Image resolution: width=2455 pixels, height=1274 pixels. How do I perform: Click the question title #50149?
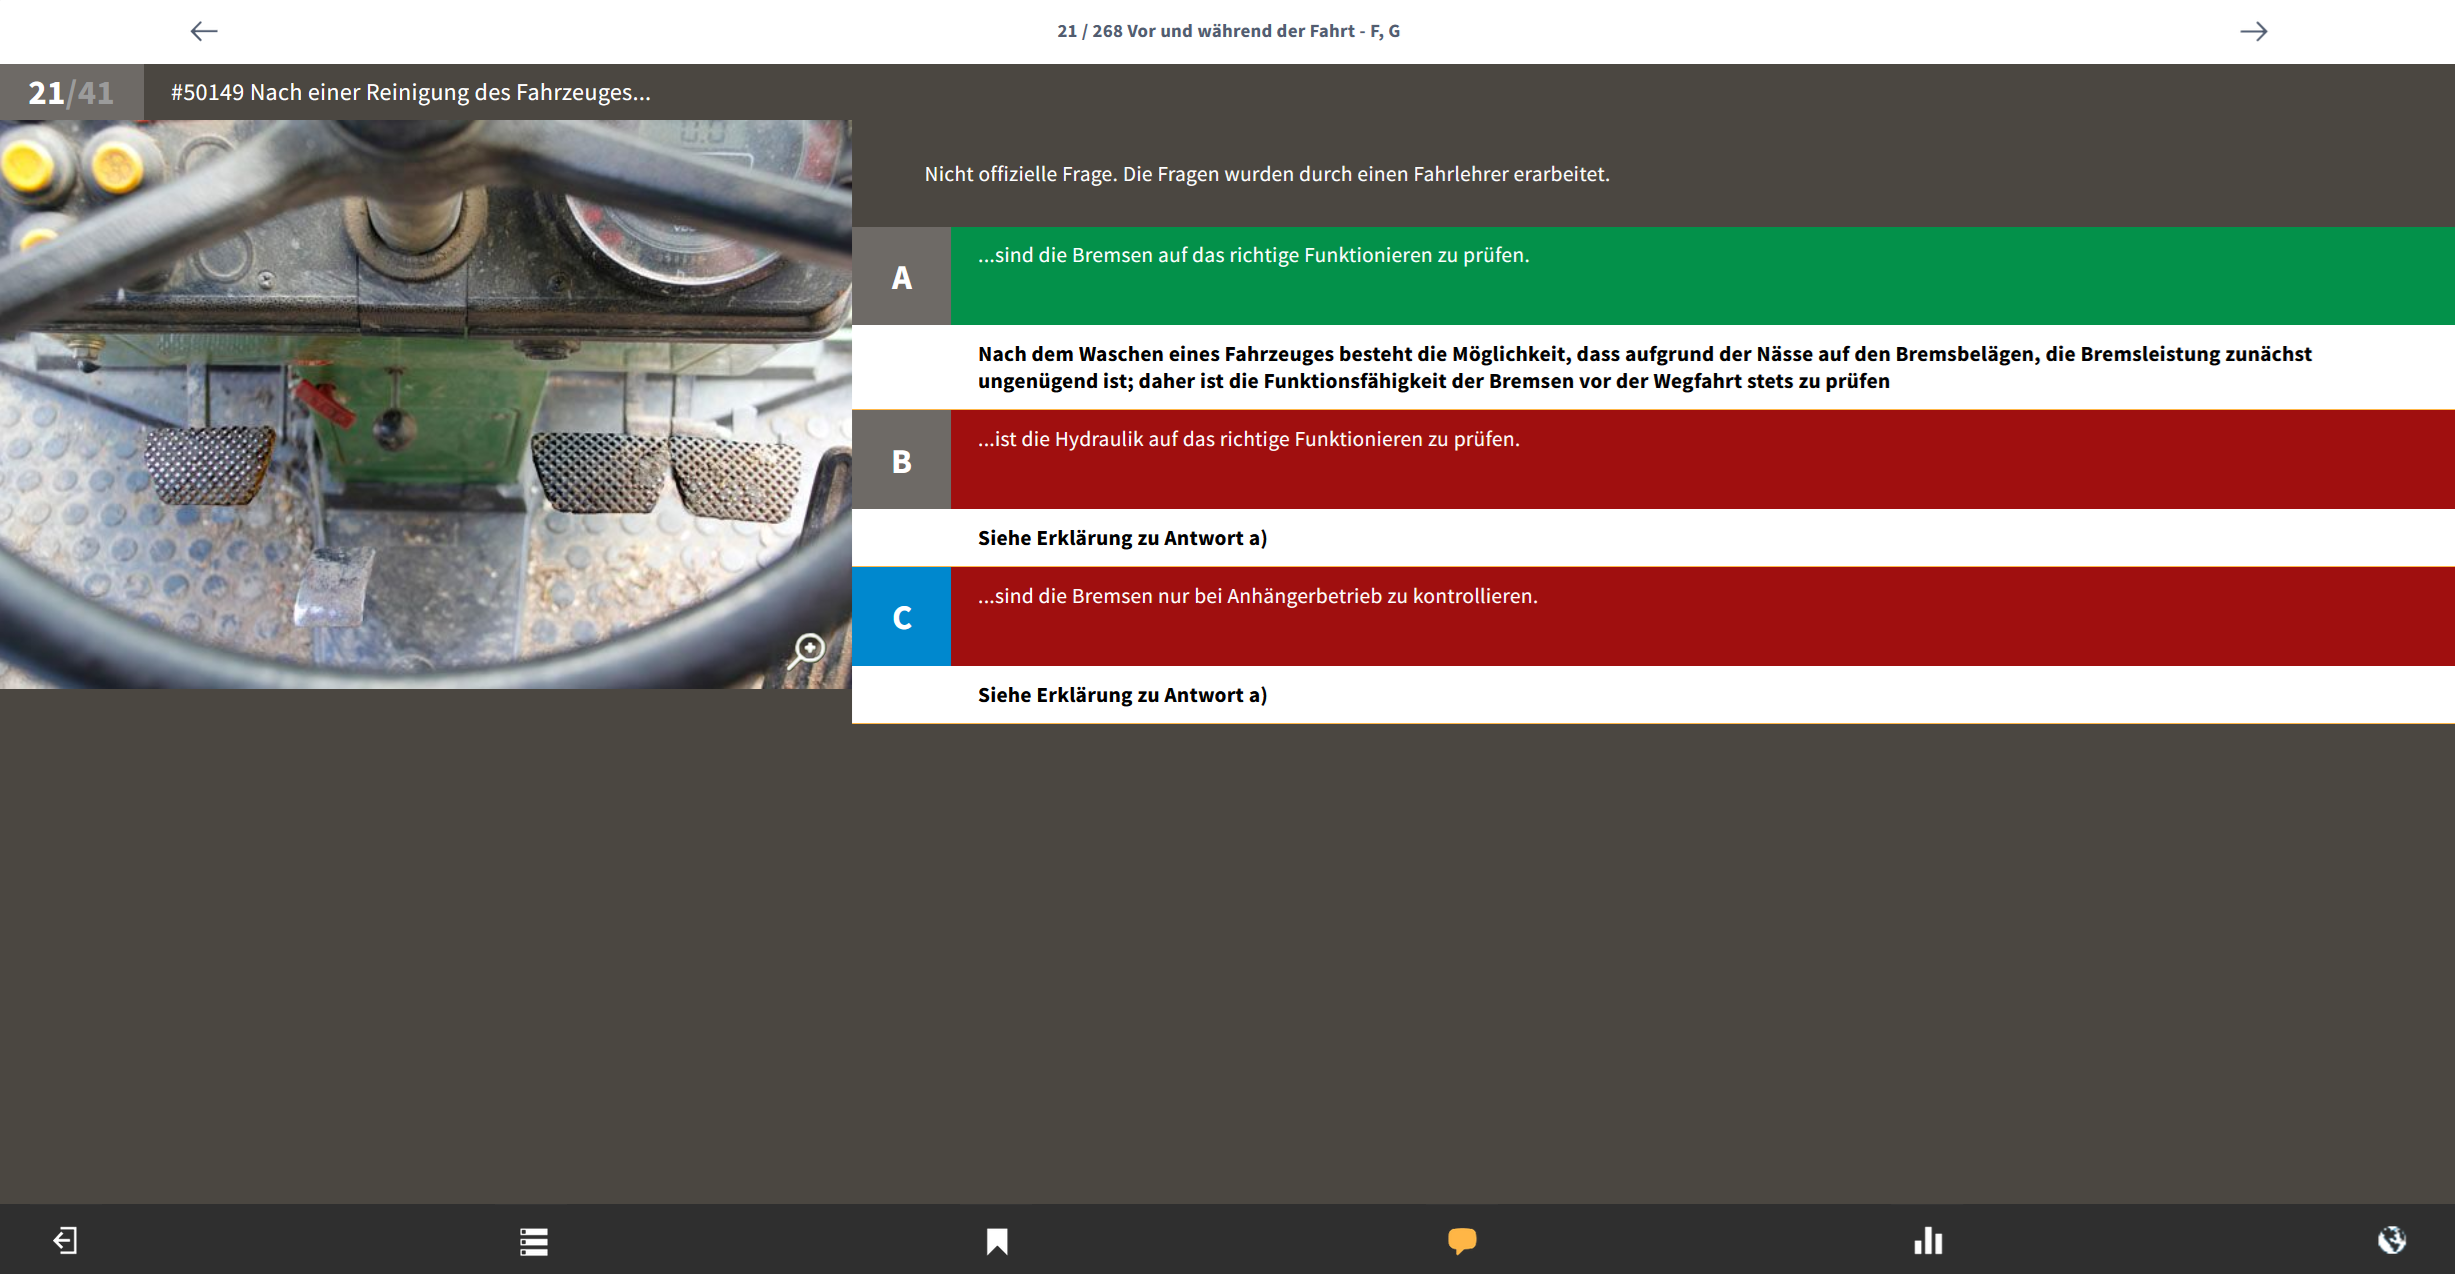click(410, 92)
